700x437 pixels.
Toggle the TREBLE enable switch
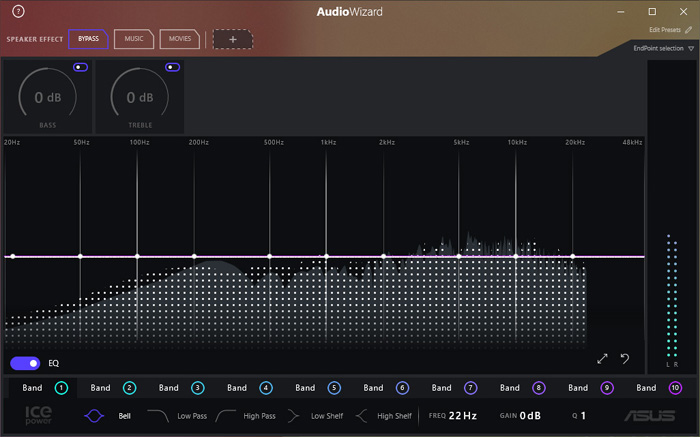pos(172,67)
